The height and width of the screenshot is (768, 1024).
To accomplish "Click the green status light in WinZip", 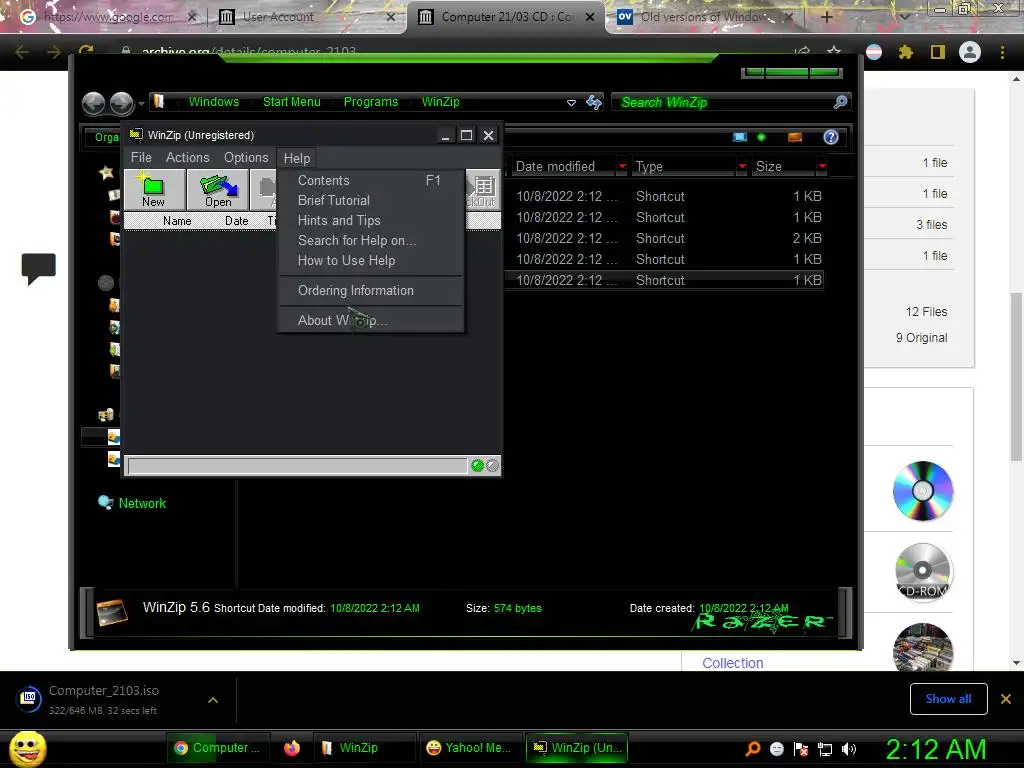I will (477, 466).
